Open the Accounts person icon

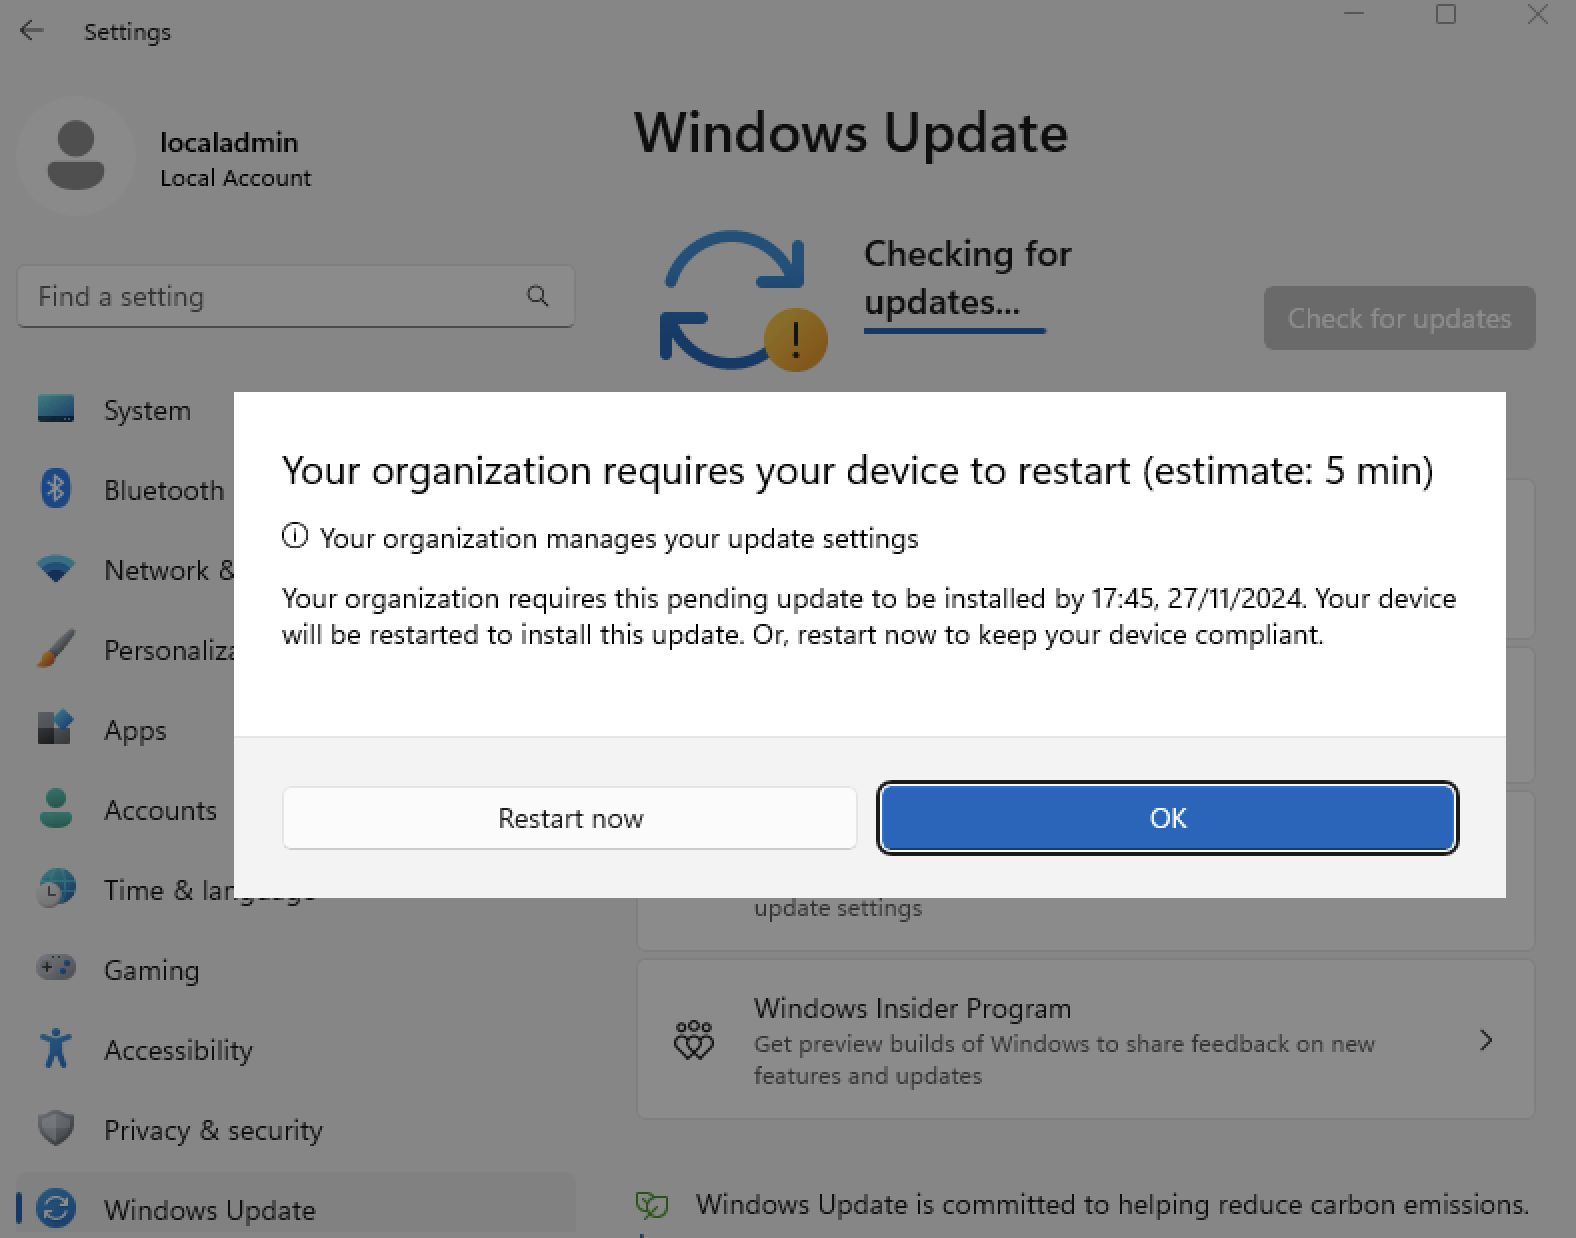coord(56,809)
